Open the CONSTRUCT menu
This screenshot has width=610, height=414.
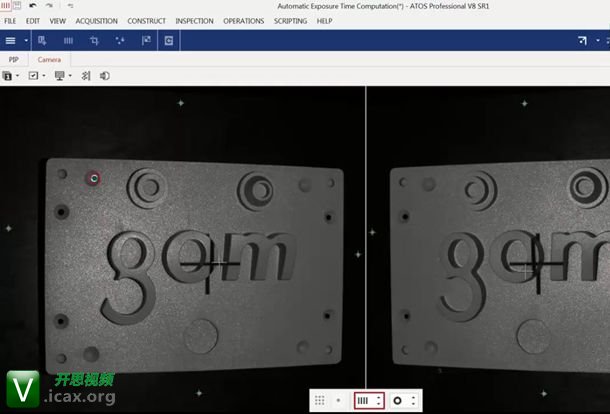pos(146,21)
